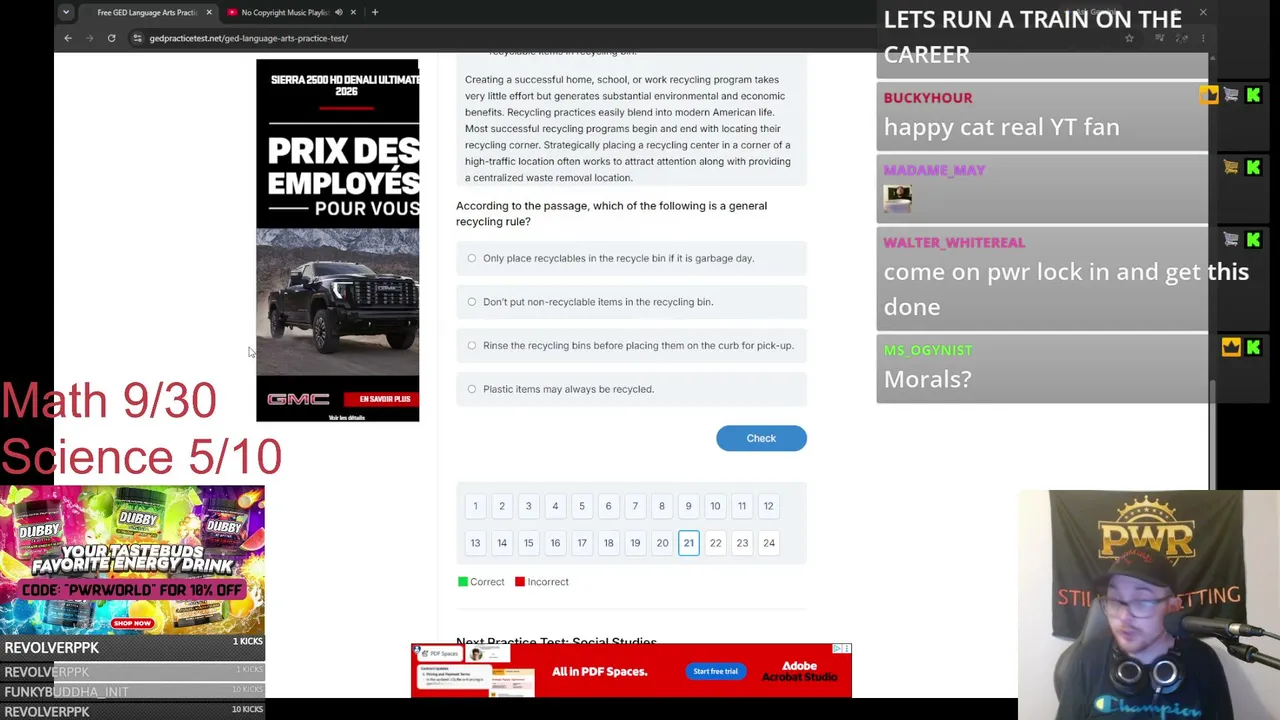Jump to question 9
Viewport: 1280px width, 720px height.
tap(688, 506)
